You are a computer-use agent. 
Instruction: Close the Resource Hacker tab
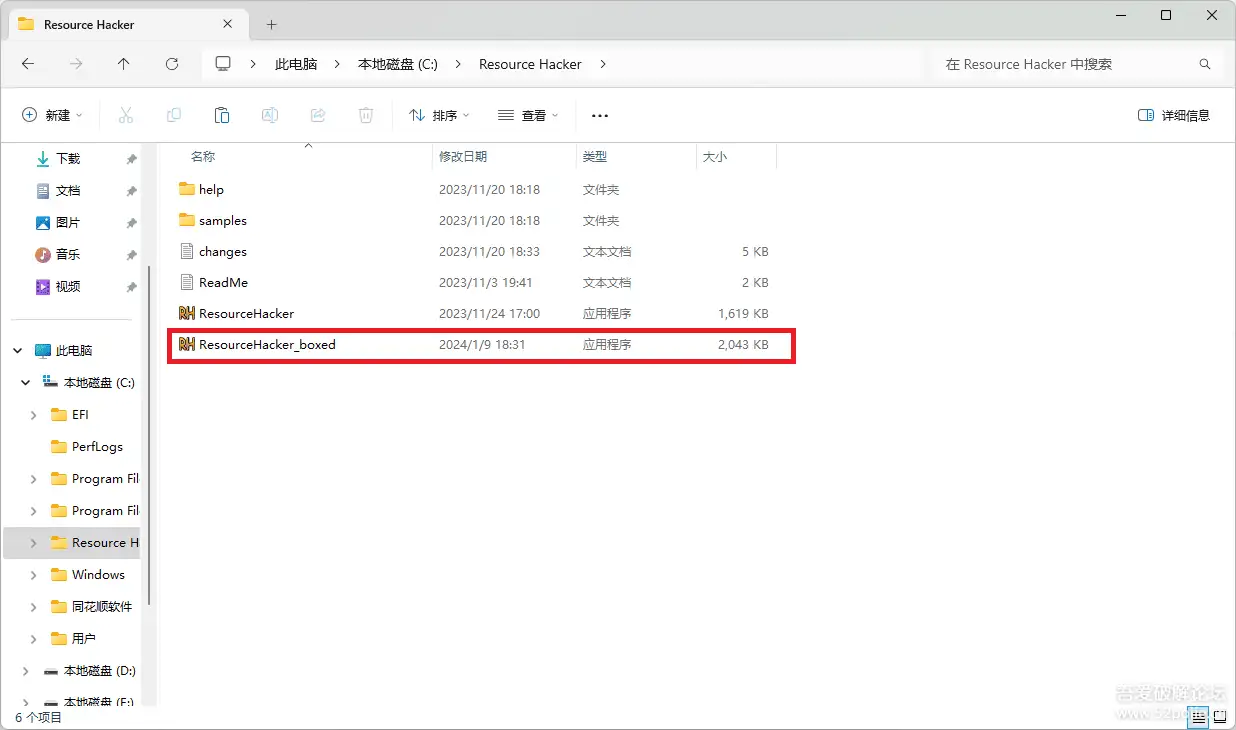click(229, 24)
